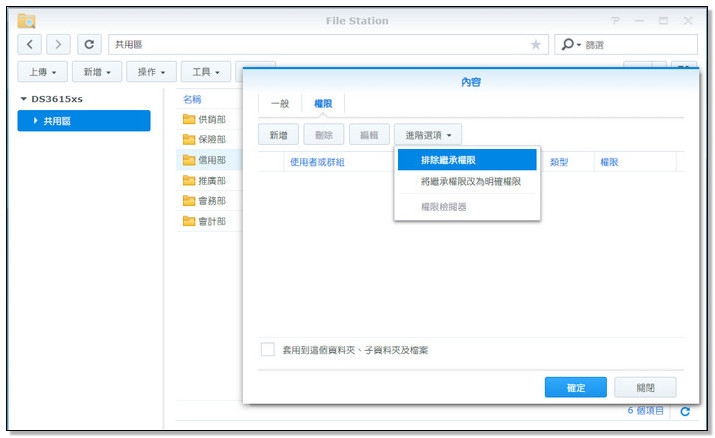Click the back navigation arrow
This screenshot has width=715, height=438.
[x=31, y=45]
